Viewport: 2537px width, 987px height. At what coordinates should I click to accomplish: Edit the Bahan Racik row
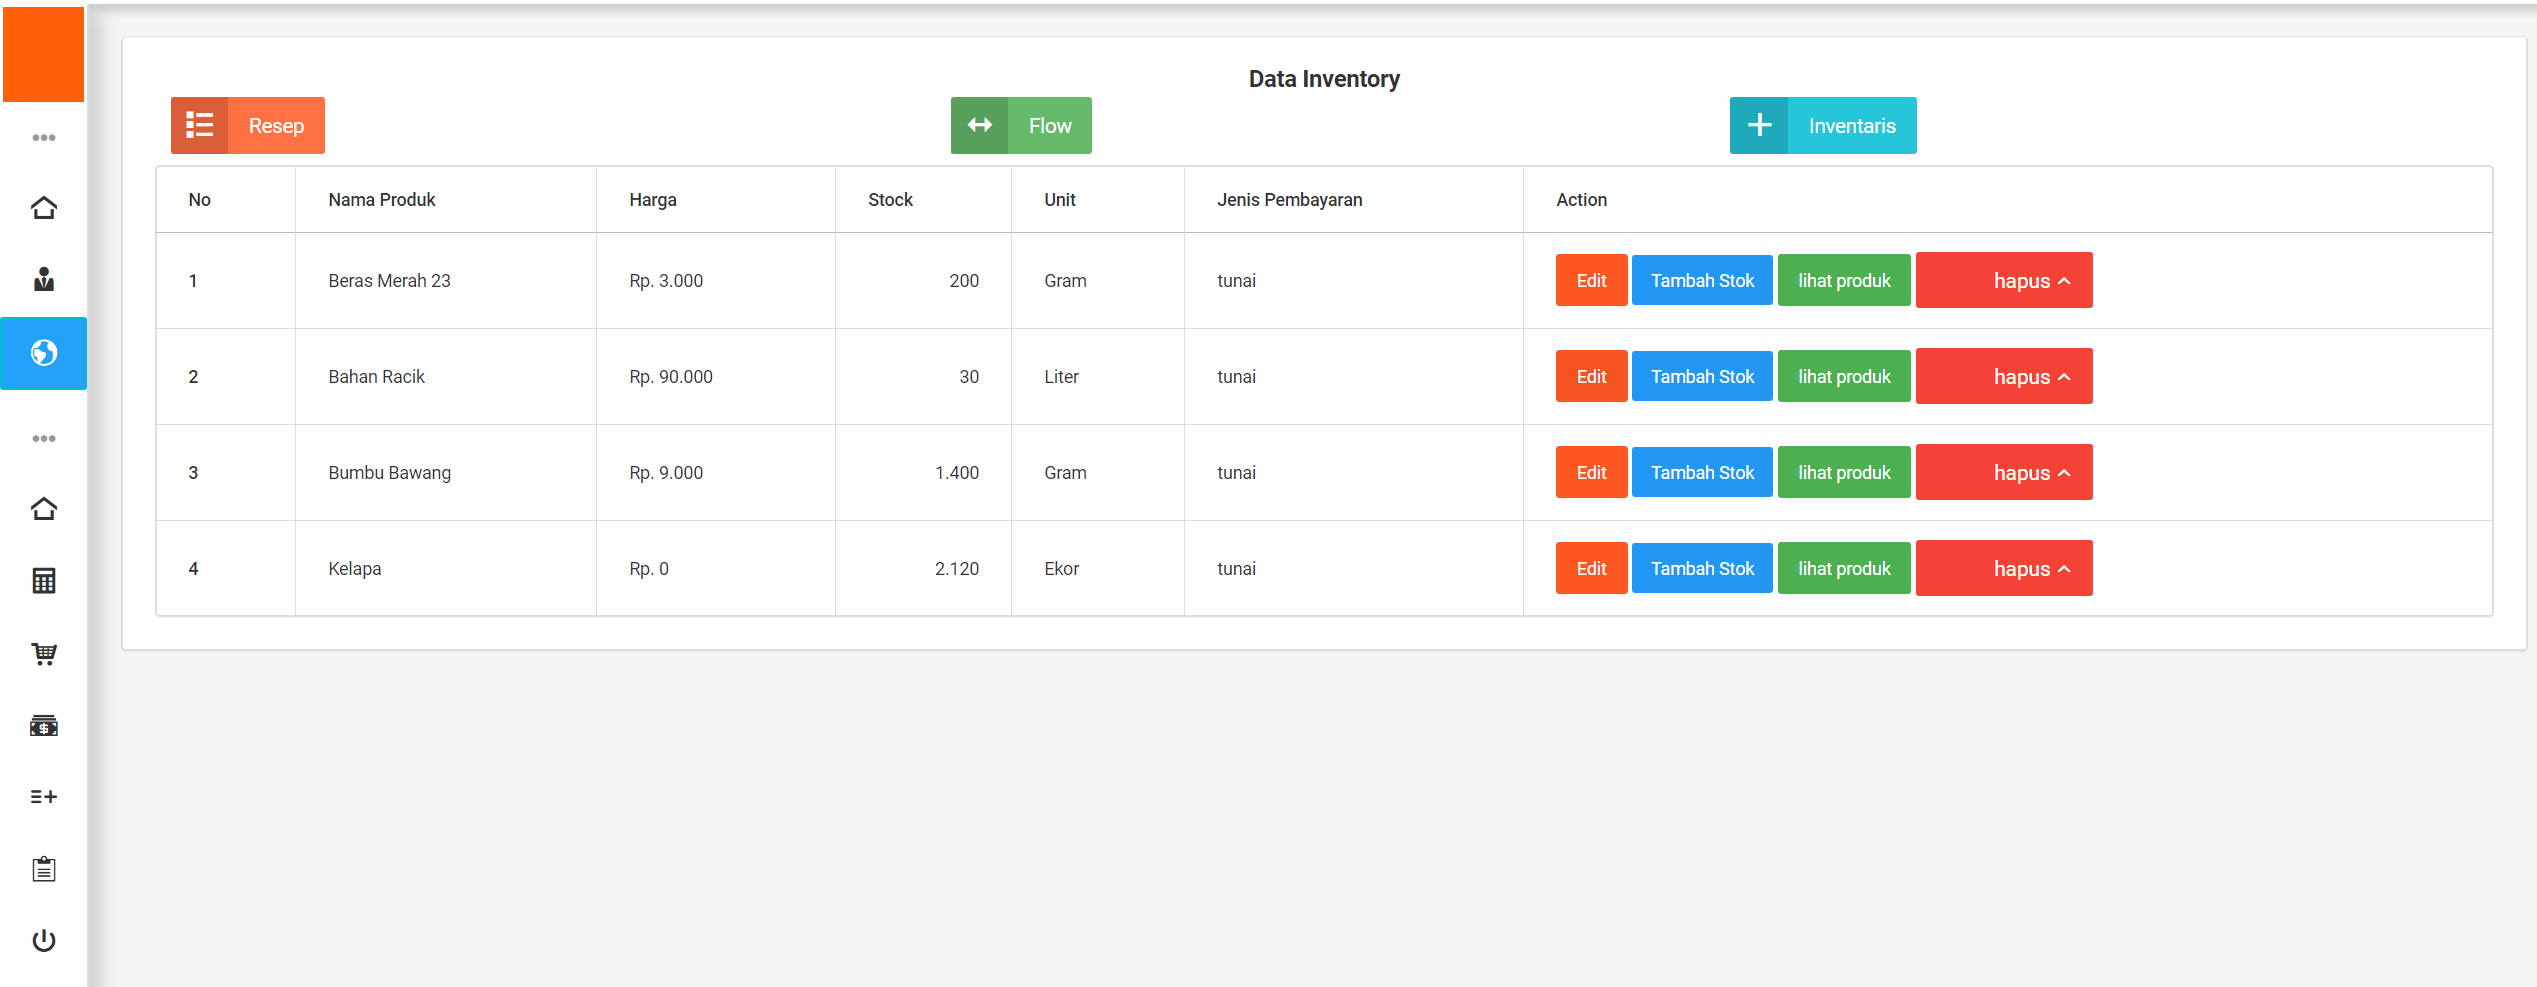(x=1591, y=376)
